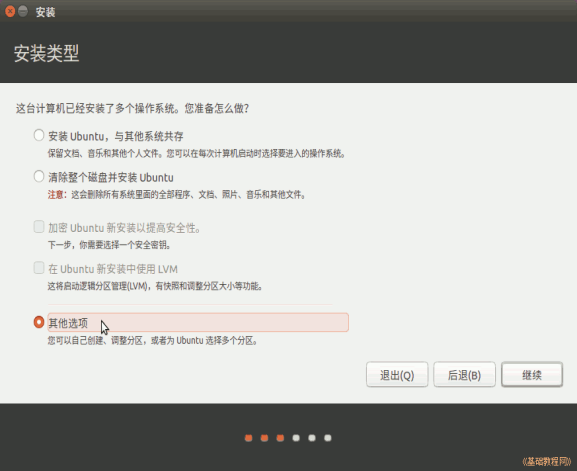Select the 其他选项 radio button
The image size is (577, 471).
[x=39, y=322]
